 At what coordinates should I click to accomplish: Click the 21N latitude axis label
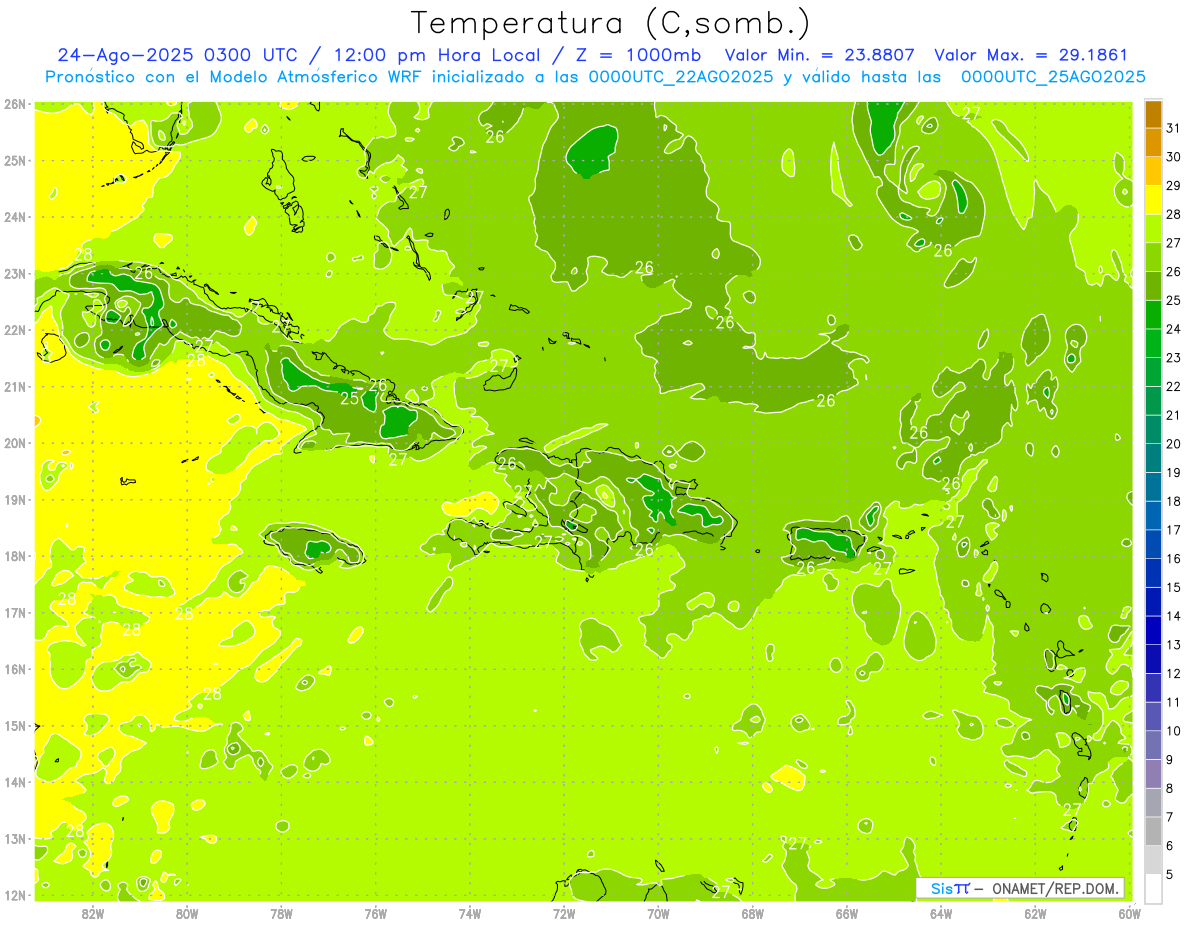coord(14,386)
